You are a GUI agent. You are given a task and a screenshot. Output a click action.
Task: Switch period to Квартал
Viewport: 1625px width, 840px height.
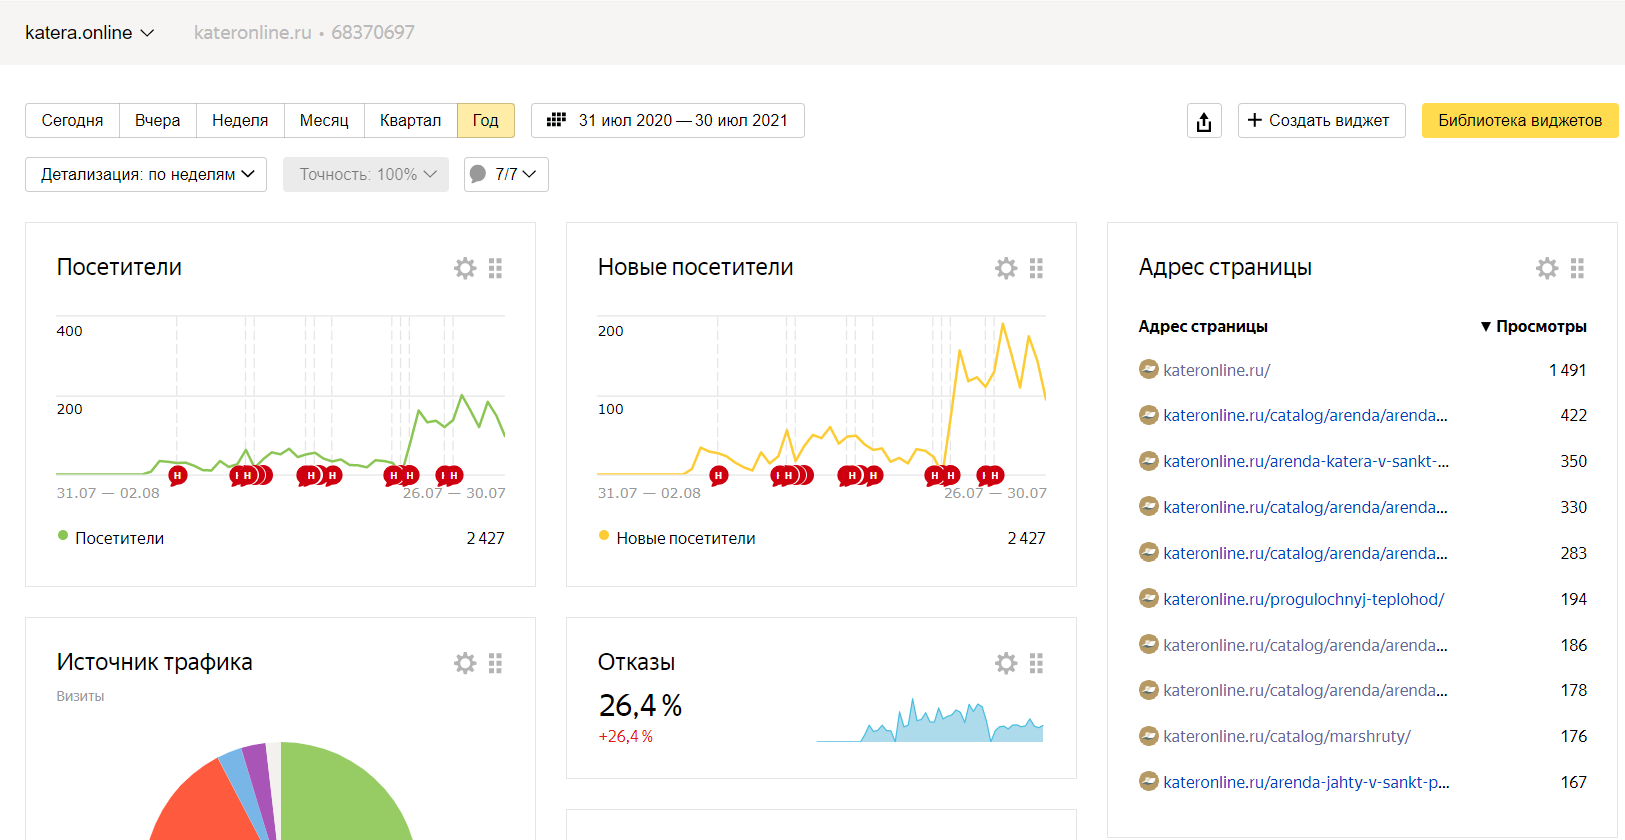(x=410, y=120)
